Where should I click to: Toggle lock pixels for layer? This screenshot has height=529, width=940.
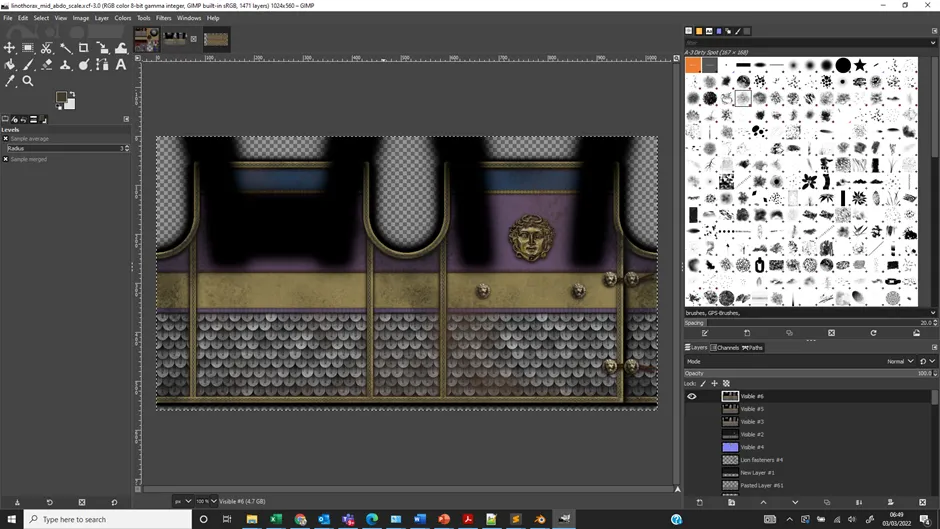[703, 384]
